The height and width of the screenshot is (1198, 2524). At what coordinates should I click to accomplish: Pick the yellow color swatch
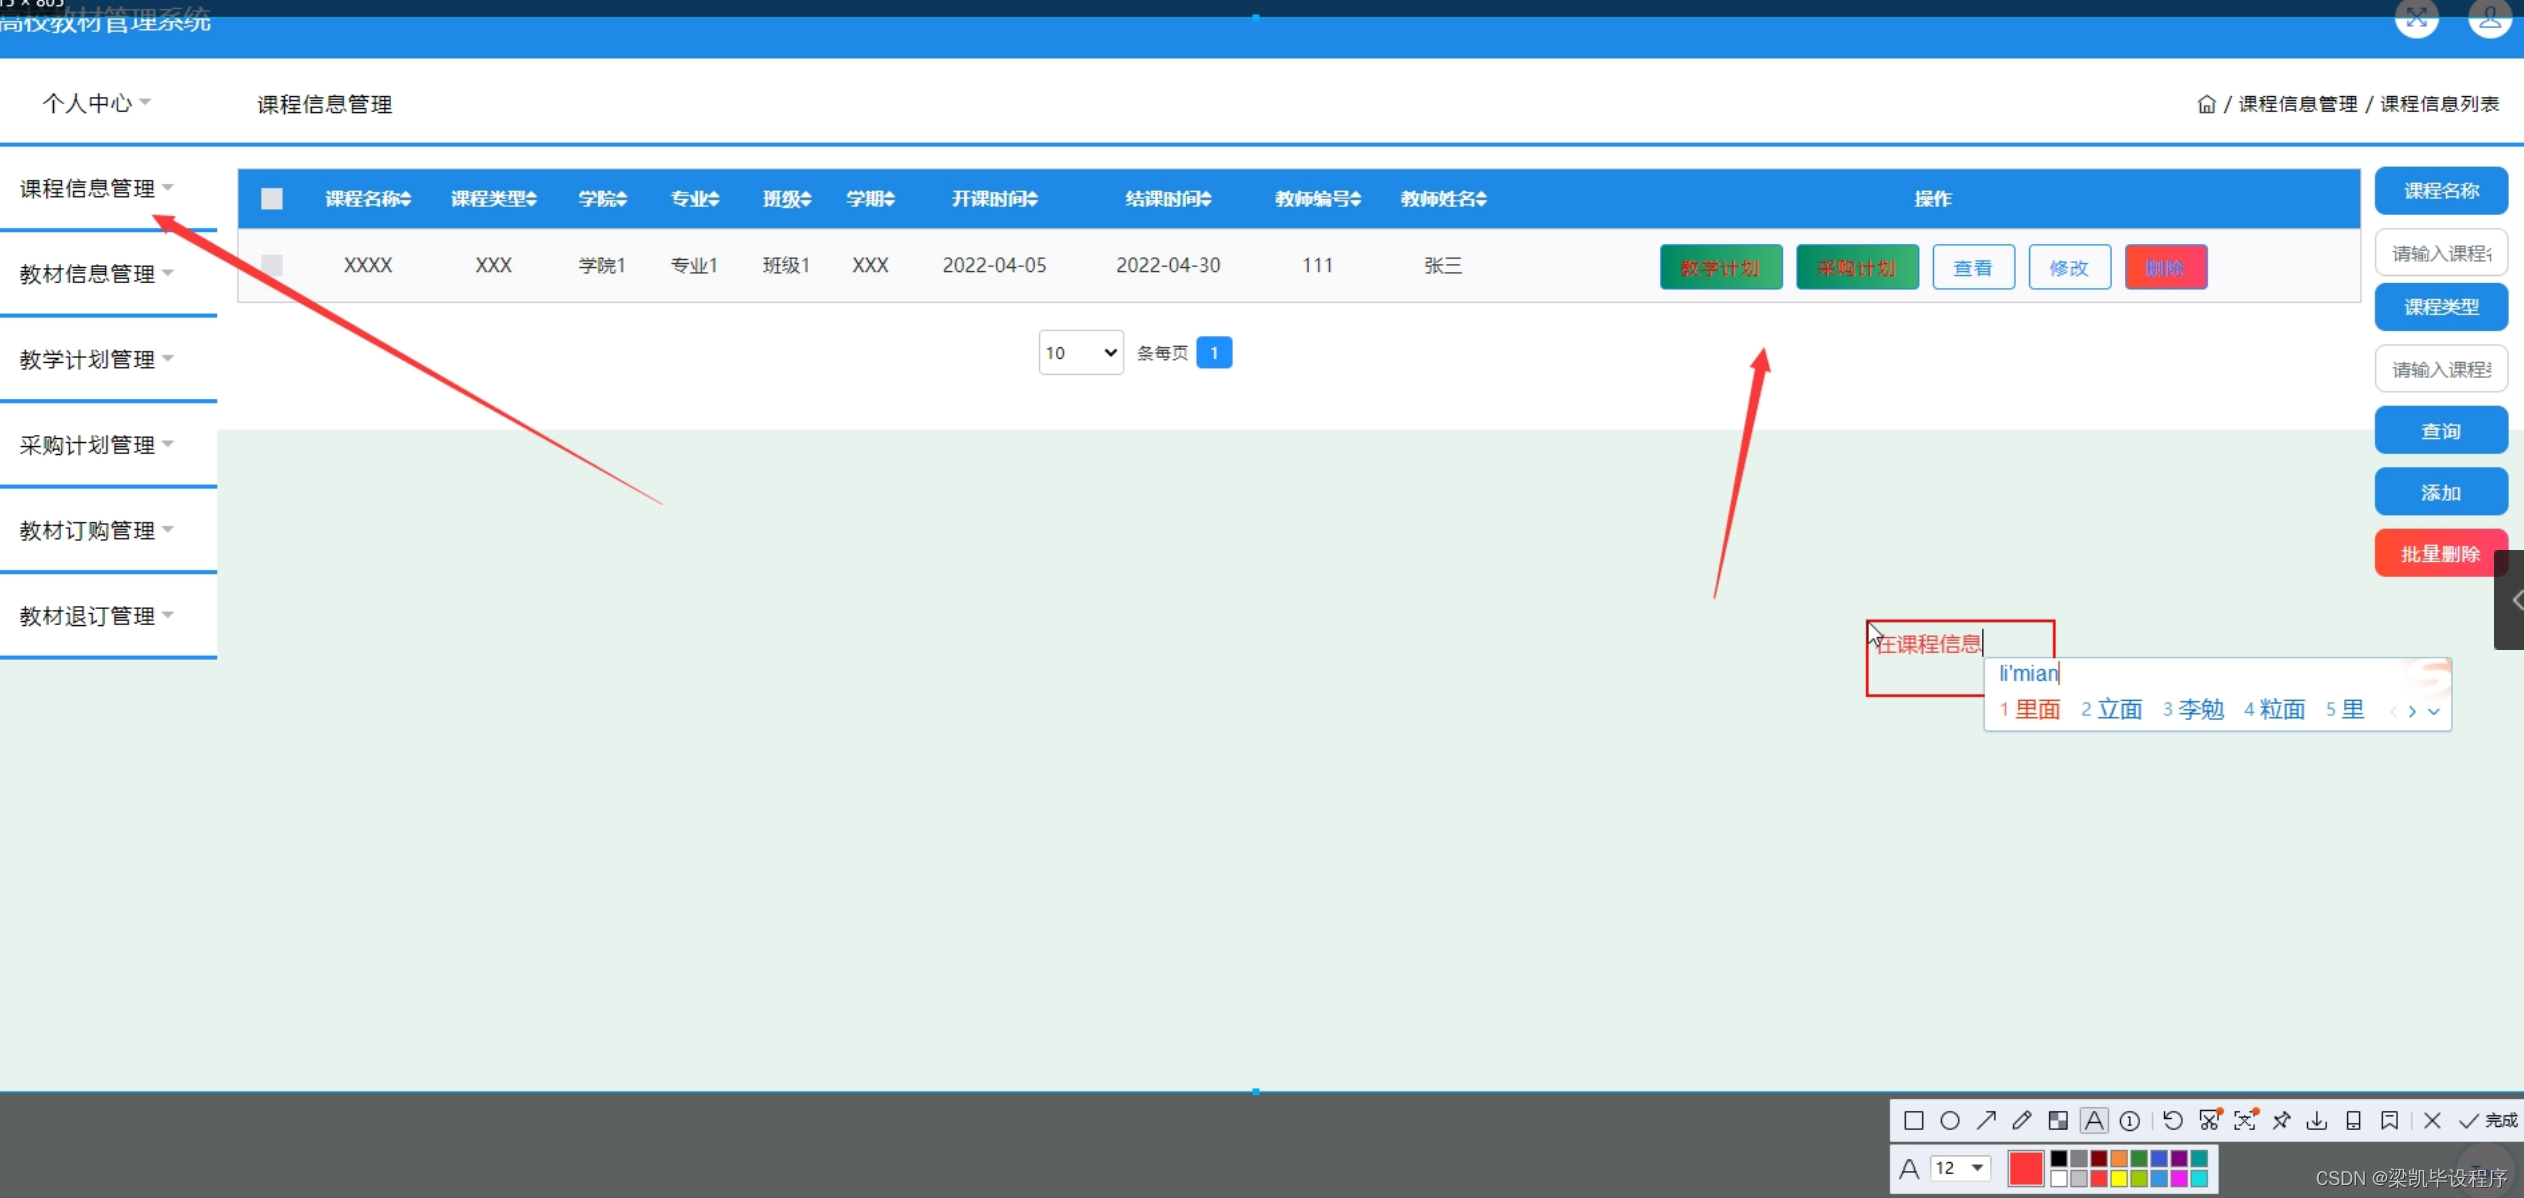(2118, 1179)
